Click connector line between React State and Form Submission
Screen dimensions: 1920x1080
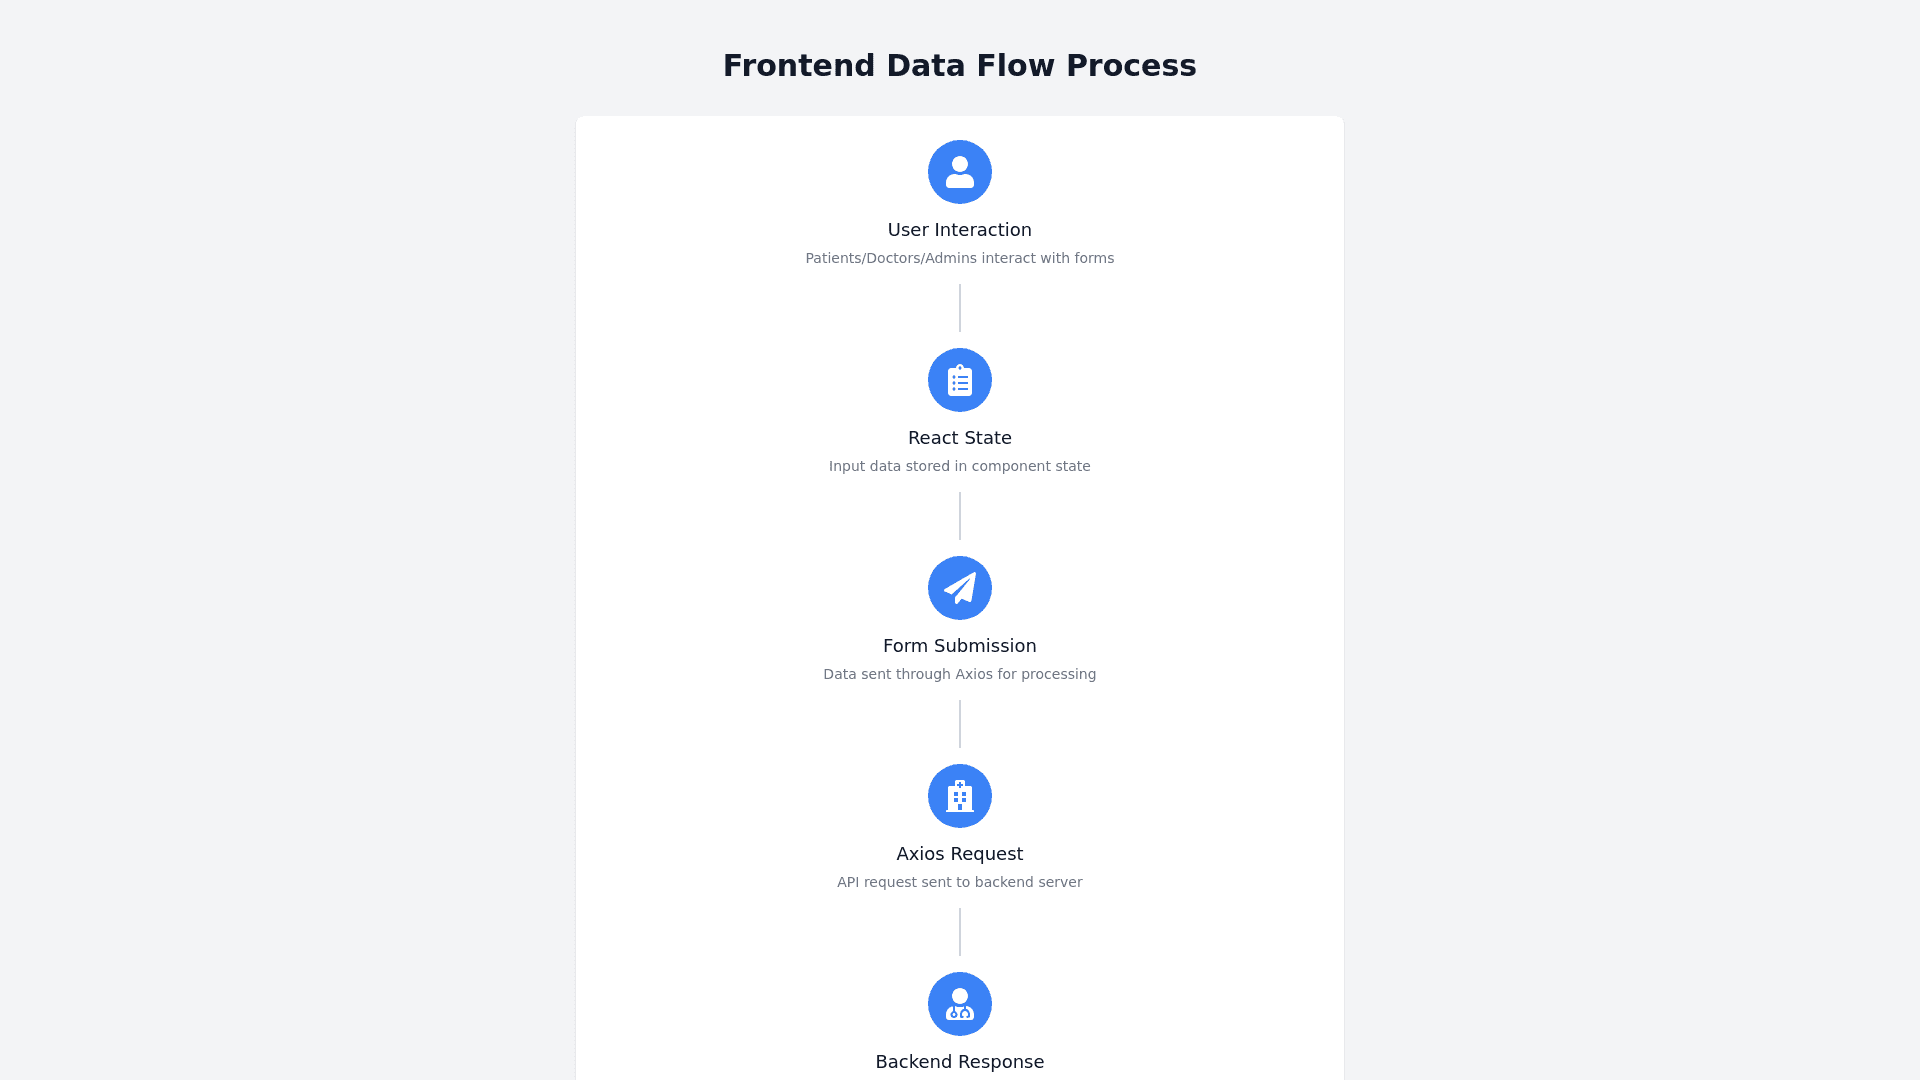point(960,516)
